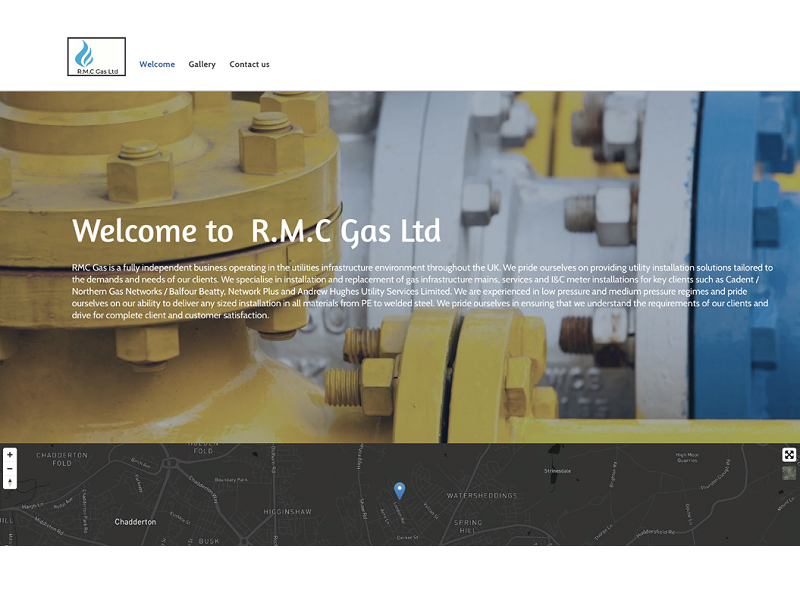This screenshot has height=600, width=800.
Task: Zoom out on the map
Action: coord(10,468)
